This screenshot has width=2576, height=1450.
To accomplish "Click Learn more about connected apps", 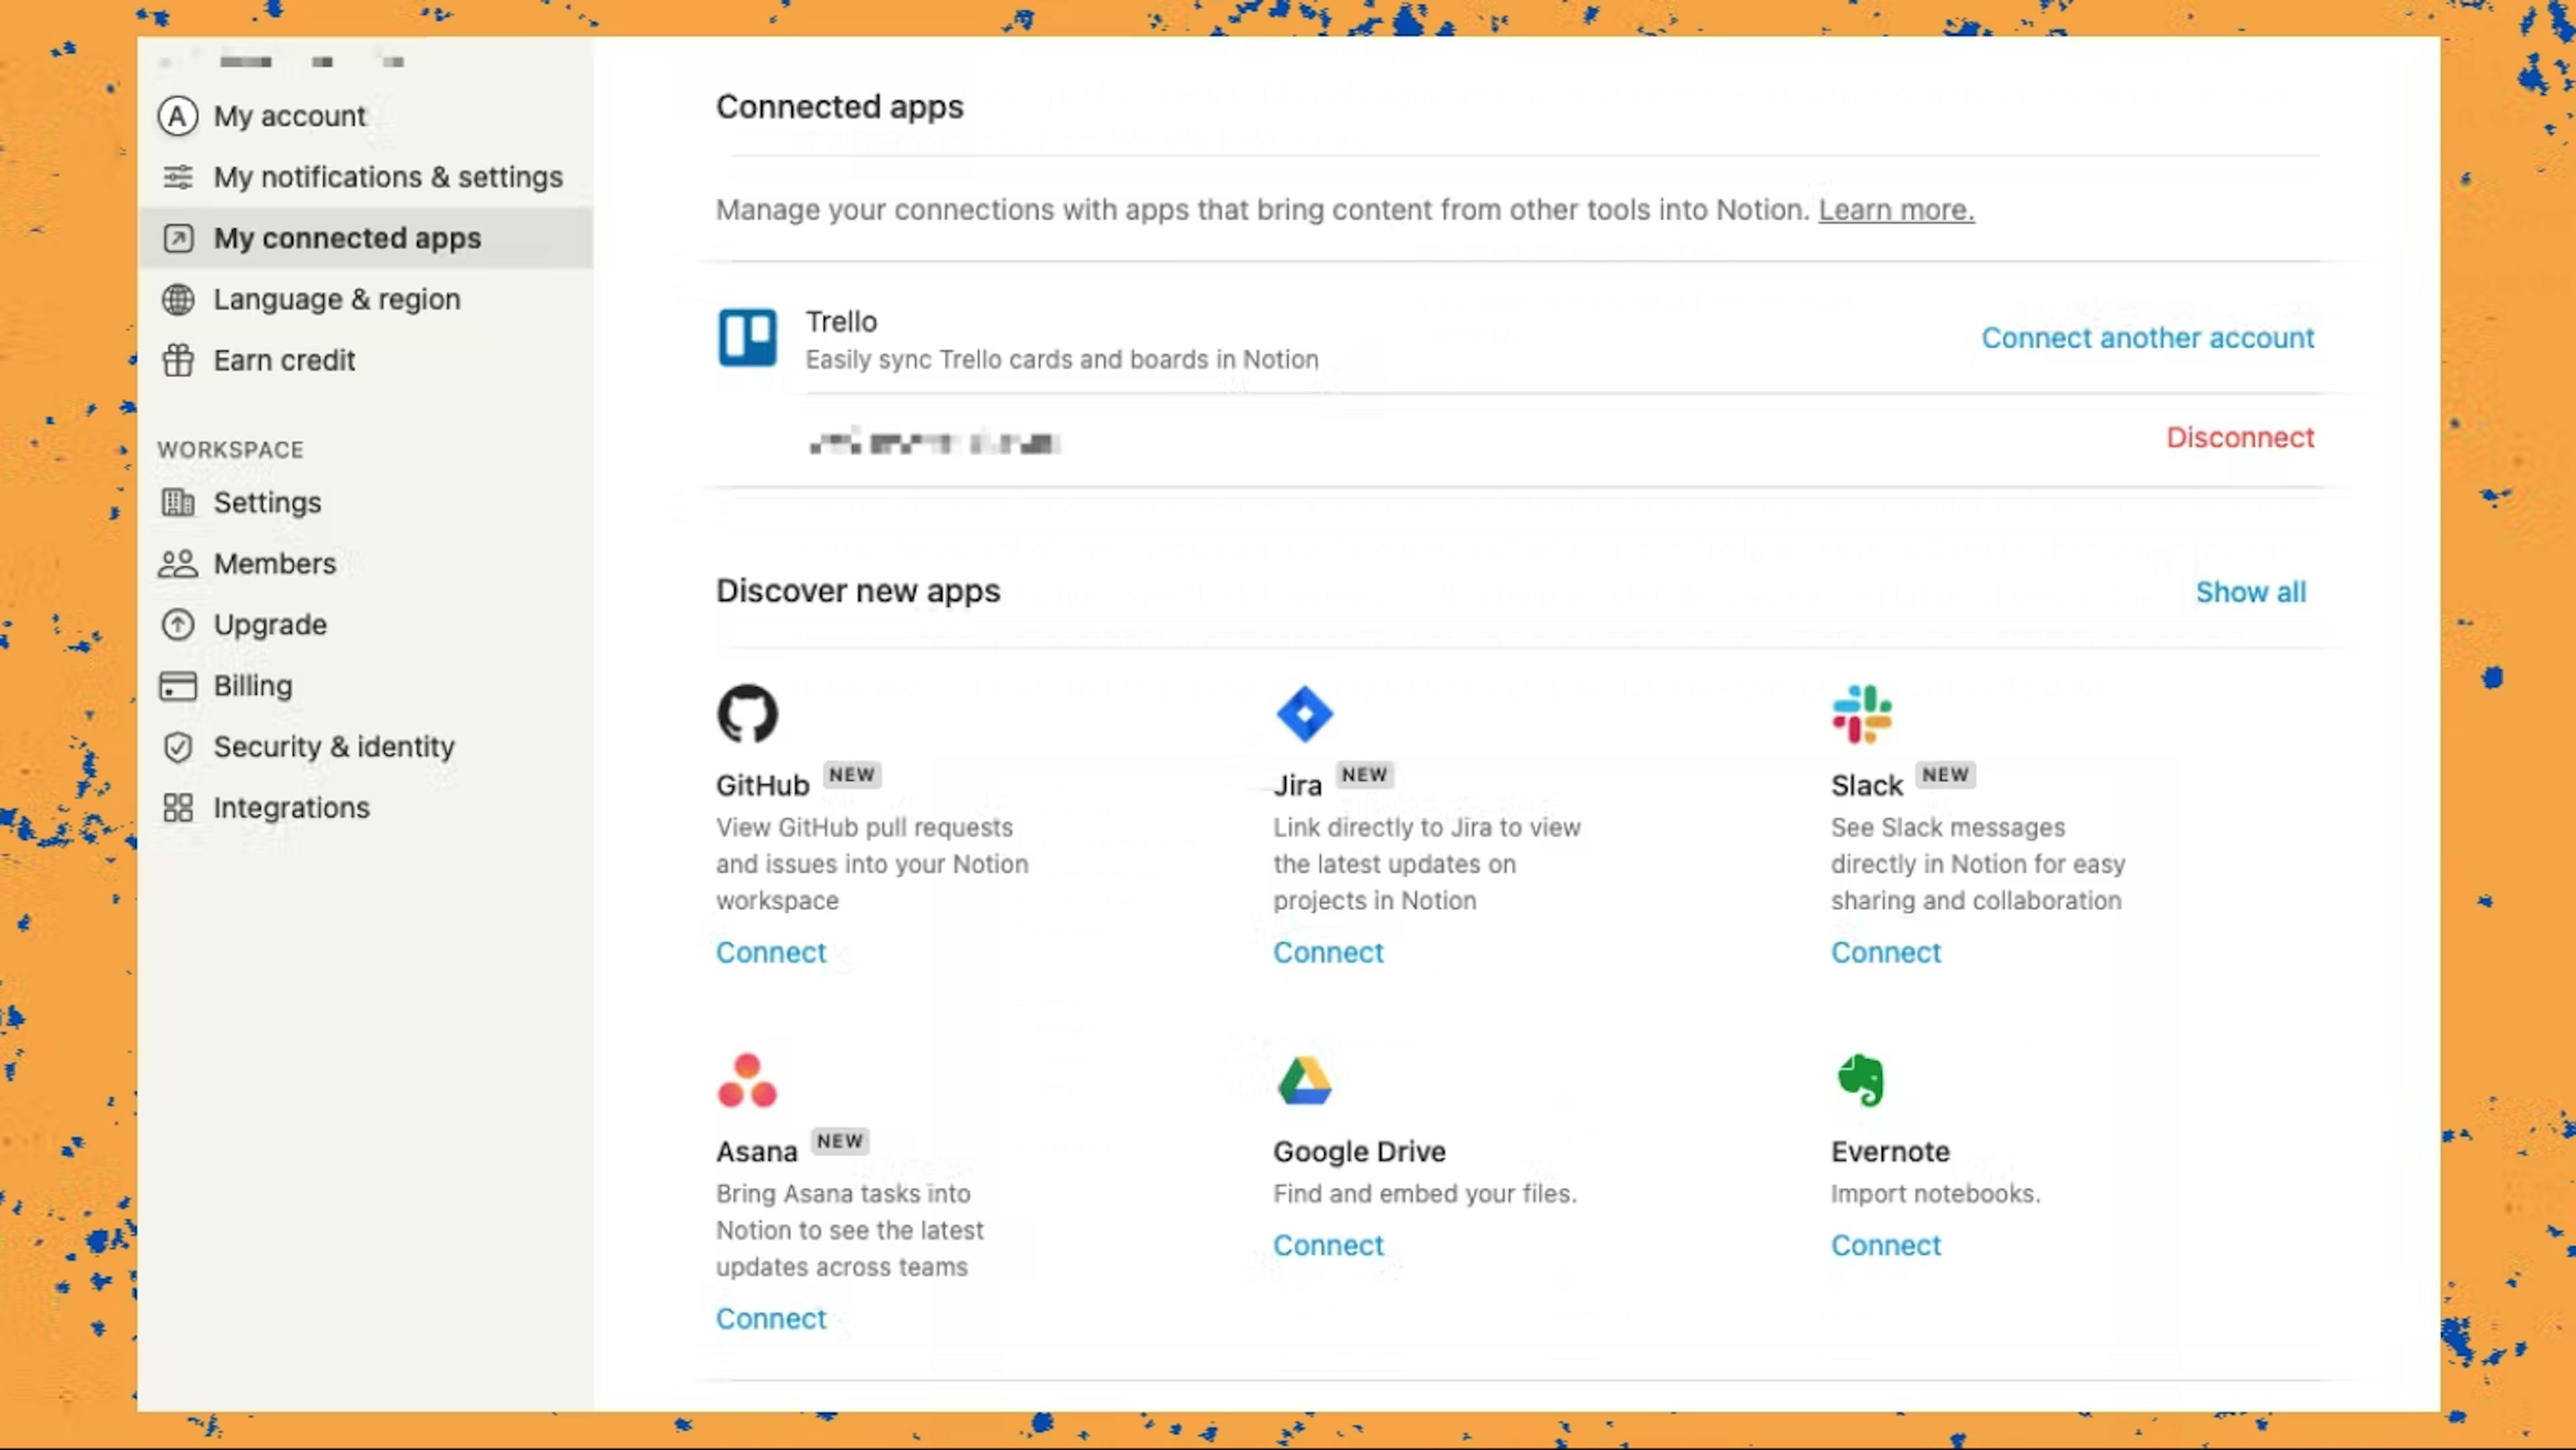I will 1896,209.
